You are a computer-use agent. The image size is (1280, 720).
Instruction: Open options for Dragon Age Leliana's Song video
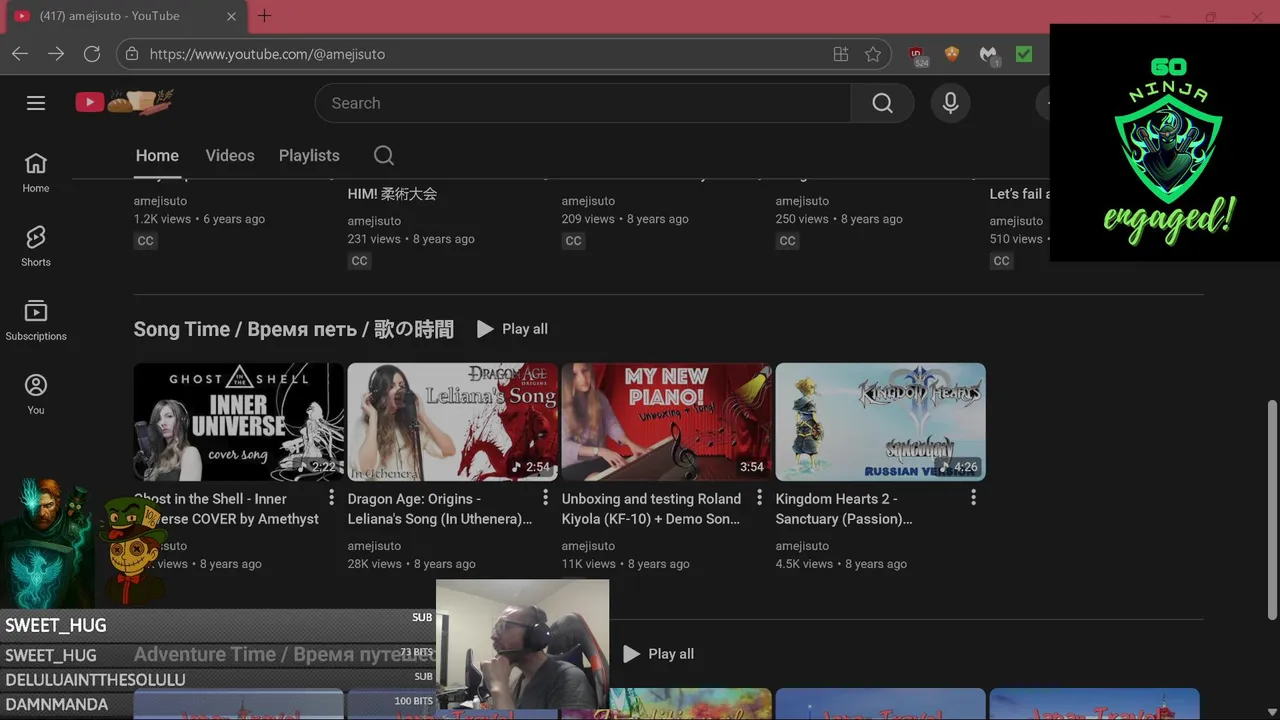[x=545, y=497]
